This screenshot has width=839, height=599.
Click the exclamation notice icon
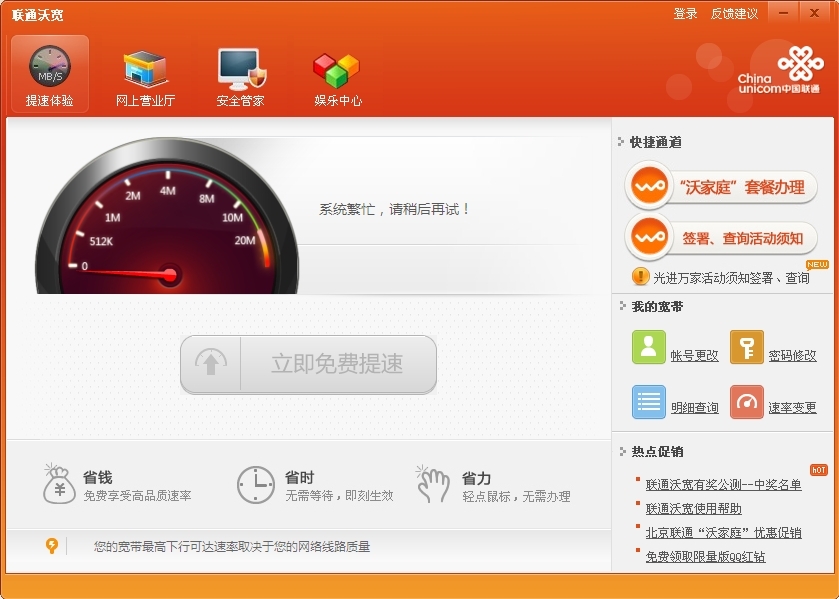pyautogui.click(x=640, y=277)
